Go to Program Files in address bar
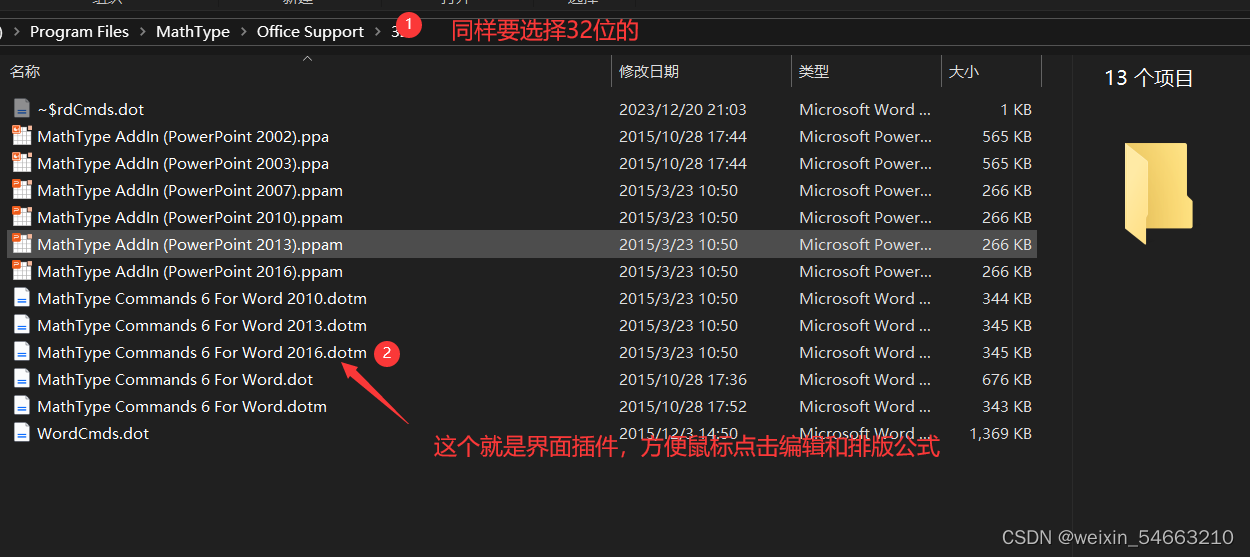 79,32
